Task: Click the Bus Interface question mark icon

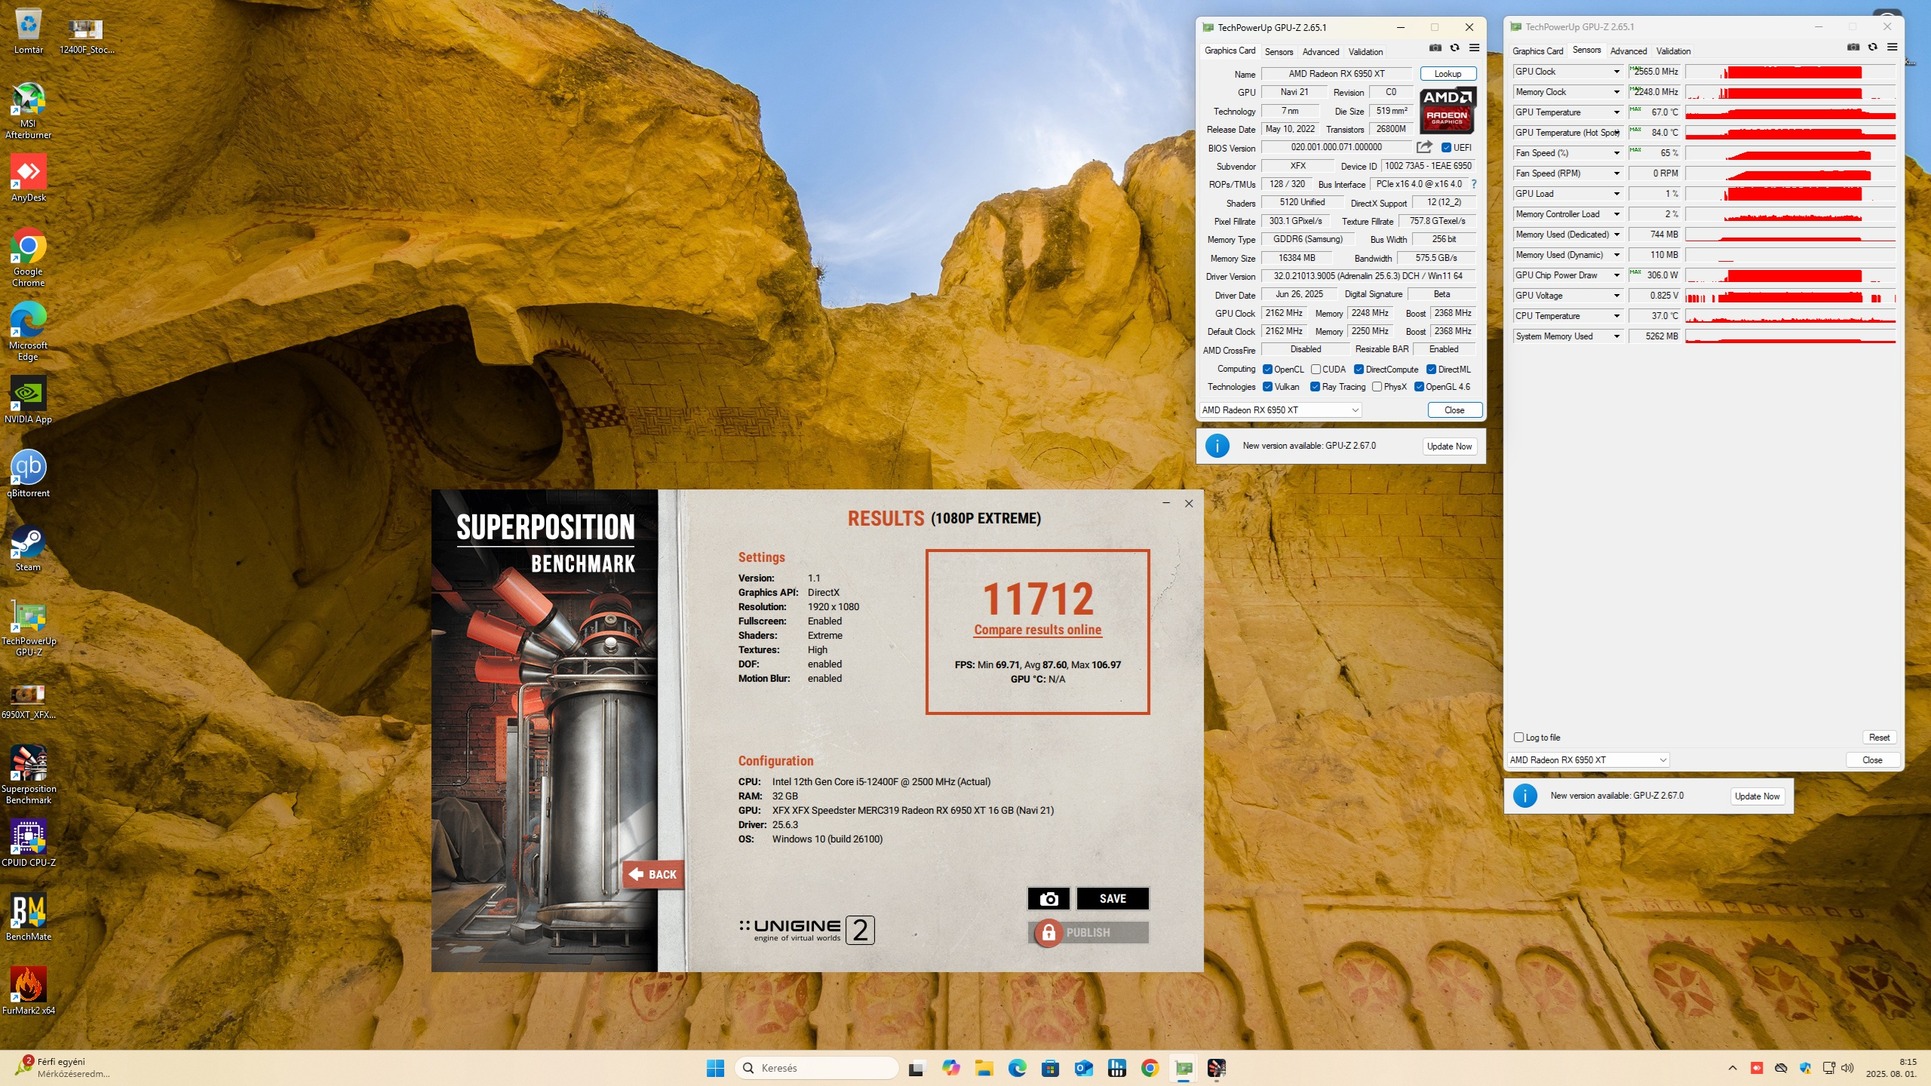Action: pos(1473,184)
